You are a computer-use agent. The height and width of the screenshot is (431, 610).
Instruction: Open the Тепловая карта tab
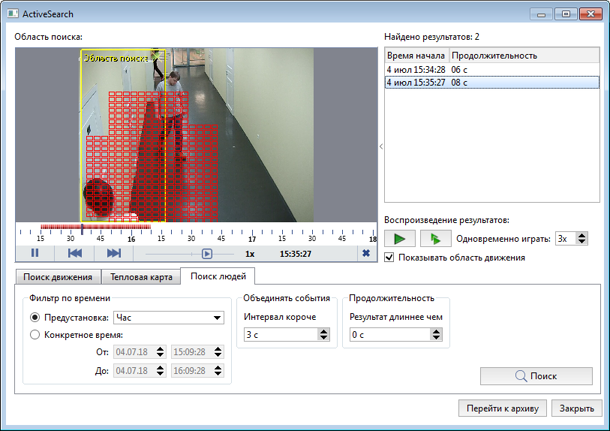coord(140,277)
